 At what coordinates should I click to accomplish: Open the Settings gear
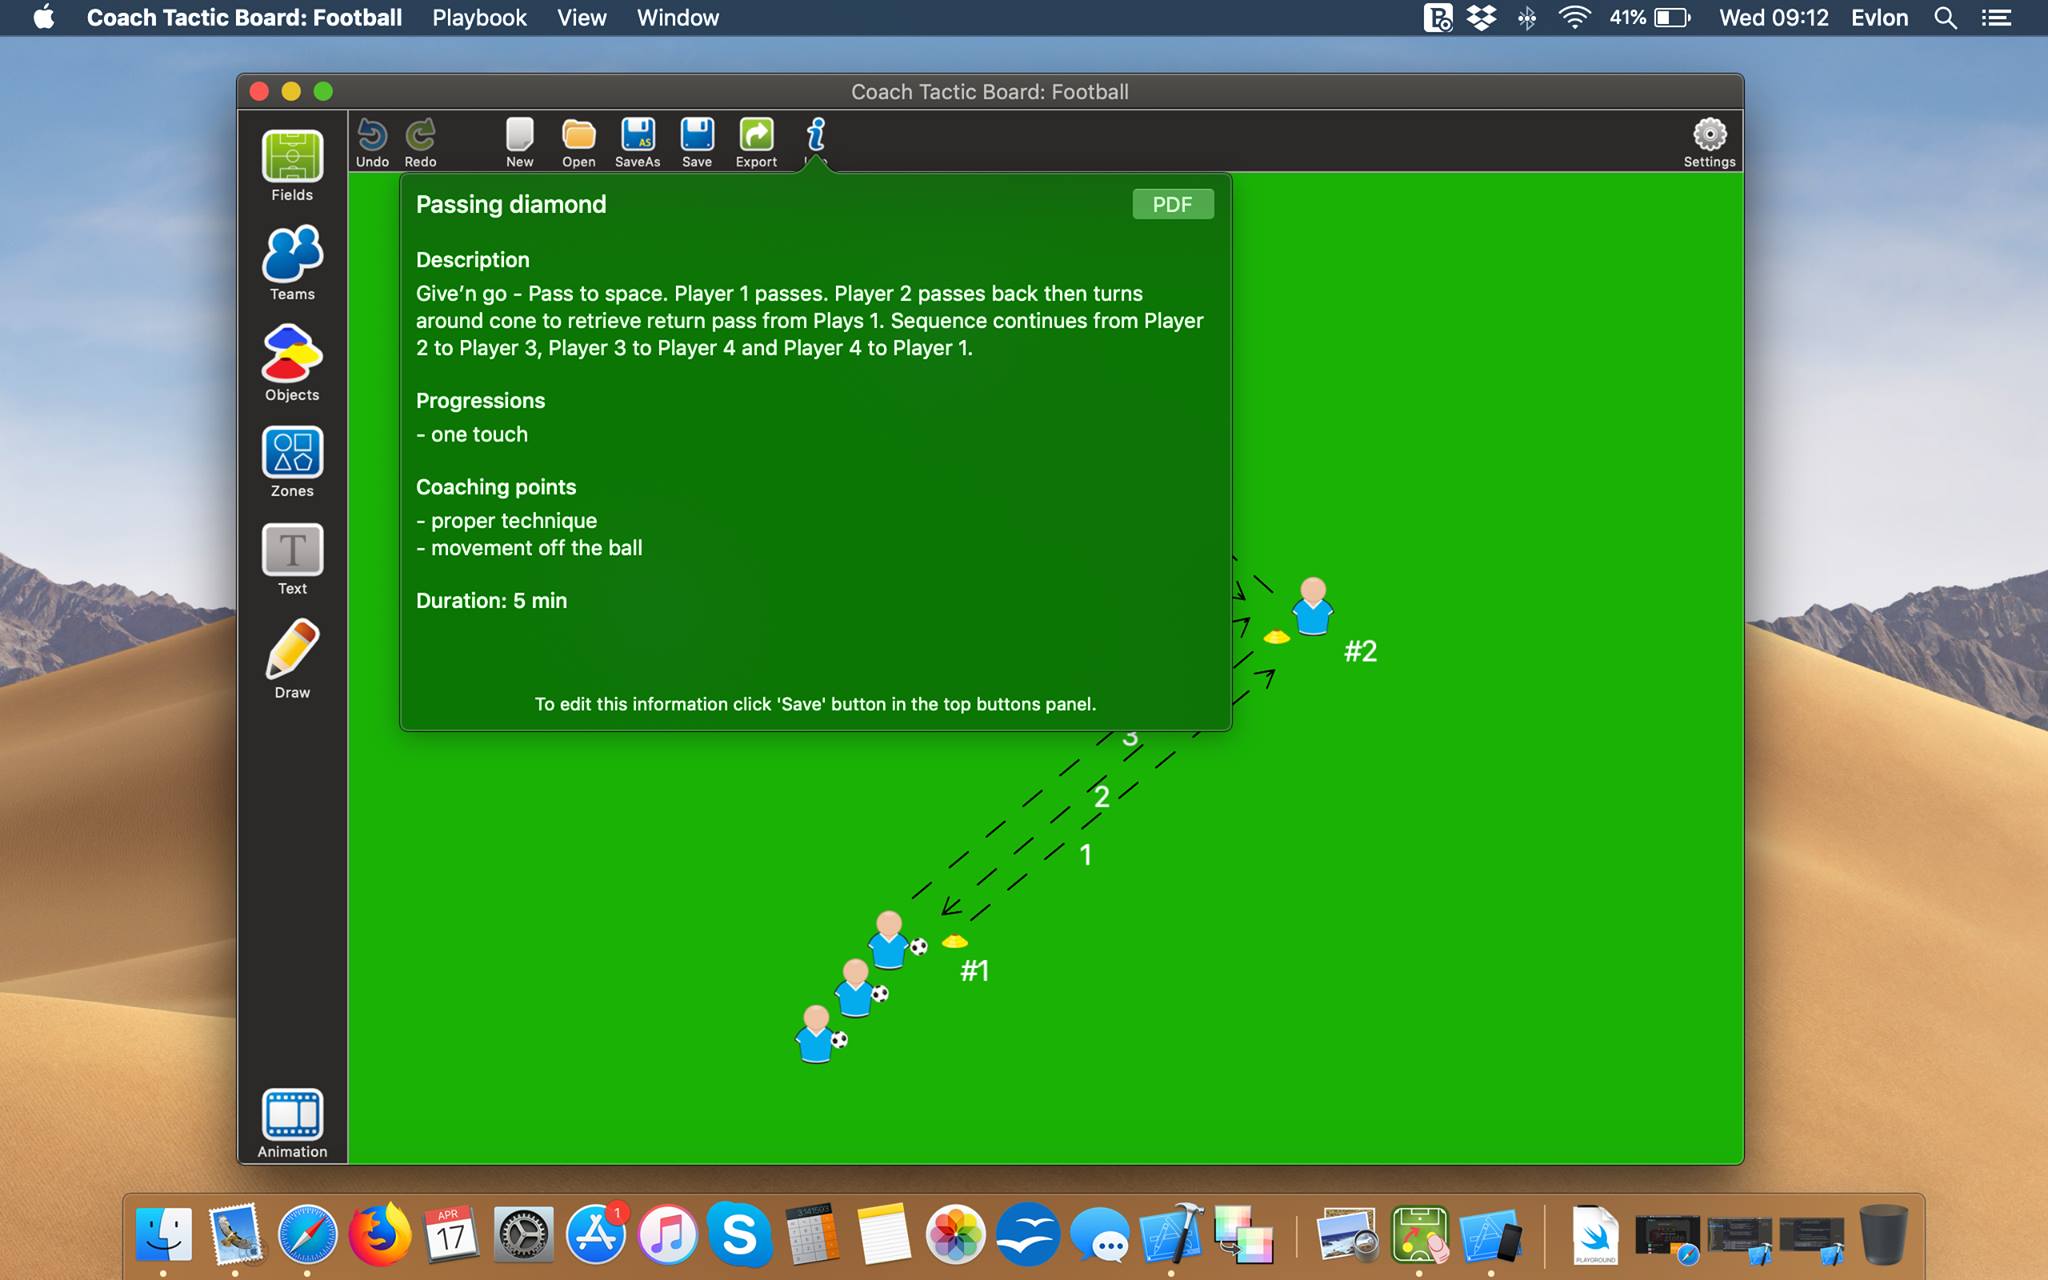point(1710,143)
